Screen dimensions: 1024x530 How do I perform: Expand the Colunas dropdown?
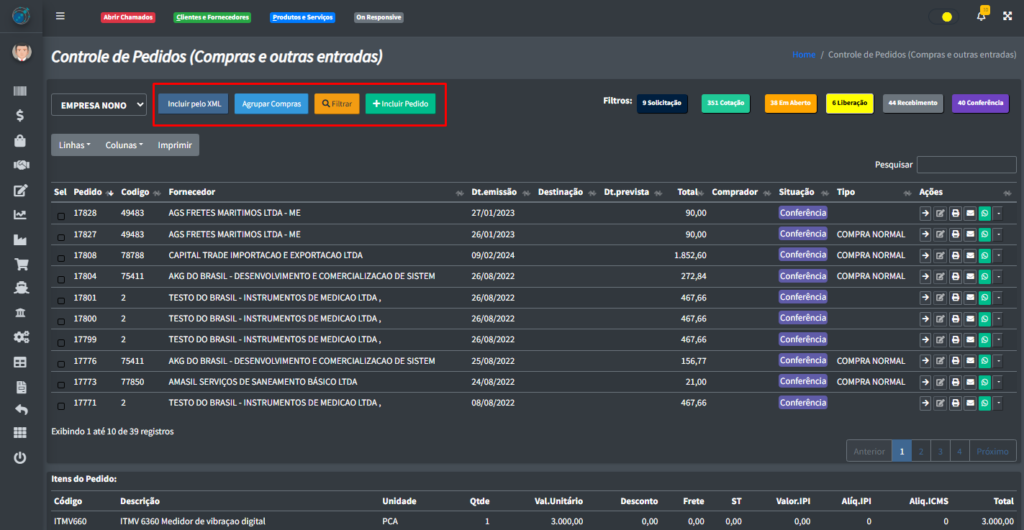(x=124, y=145)
